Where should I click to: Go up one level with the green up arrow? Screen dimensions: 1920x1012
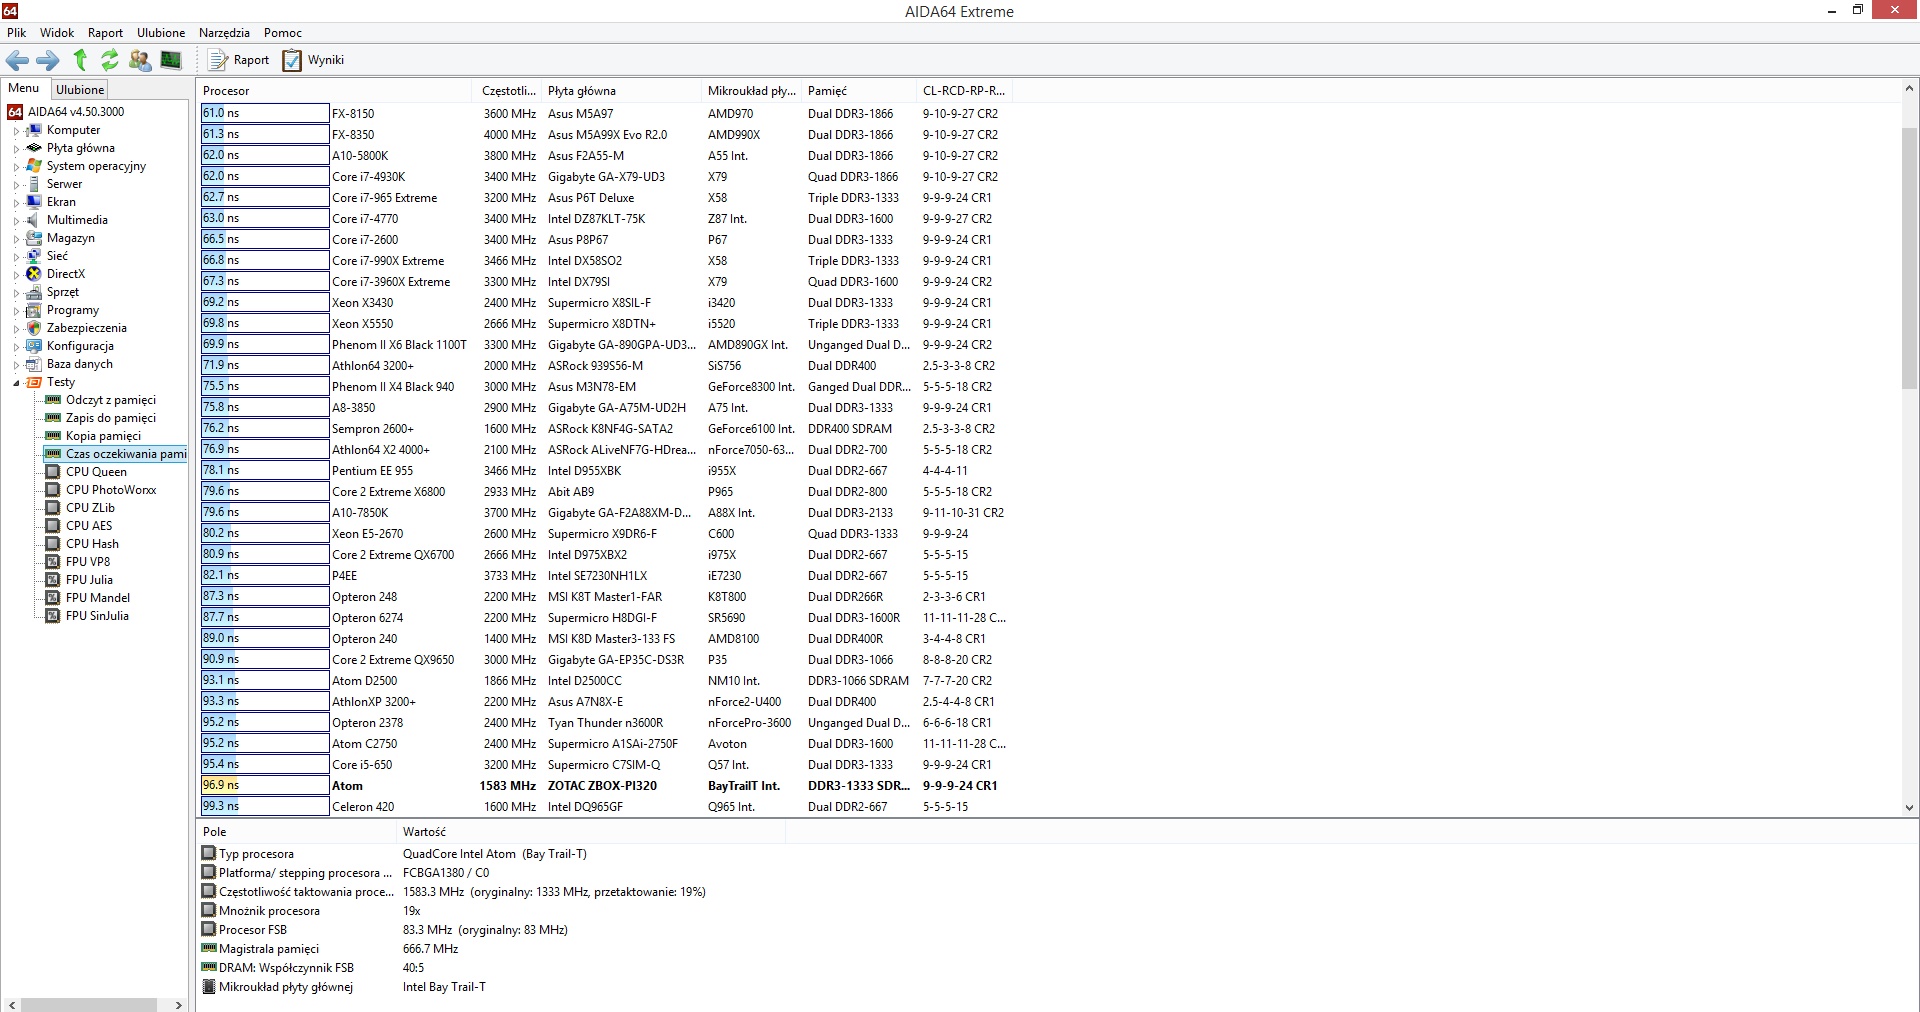[x=80, y=60]
